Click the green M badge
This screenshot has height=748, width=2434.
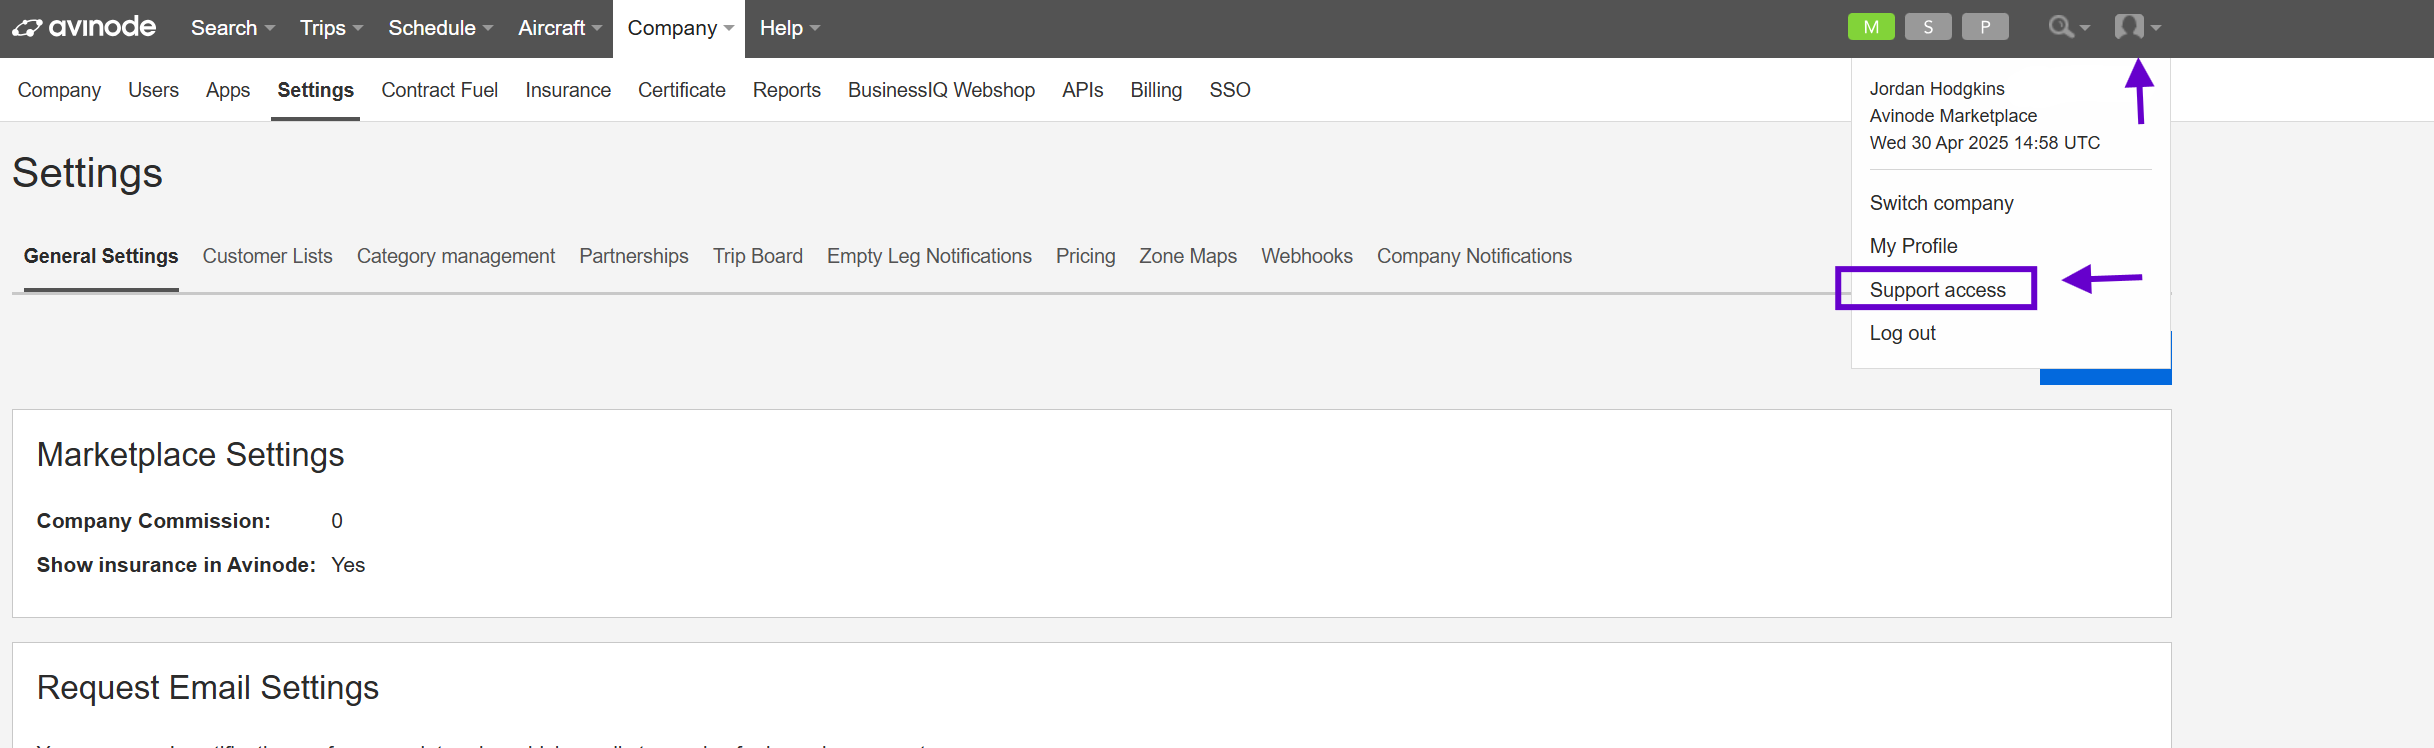1871,27
